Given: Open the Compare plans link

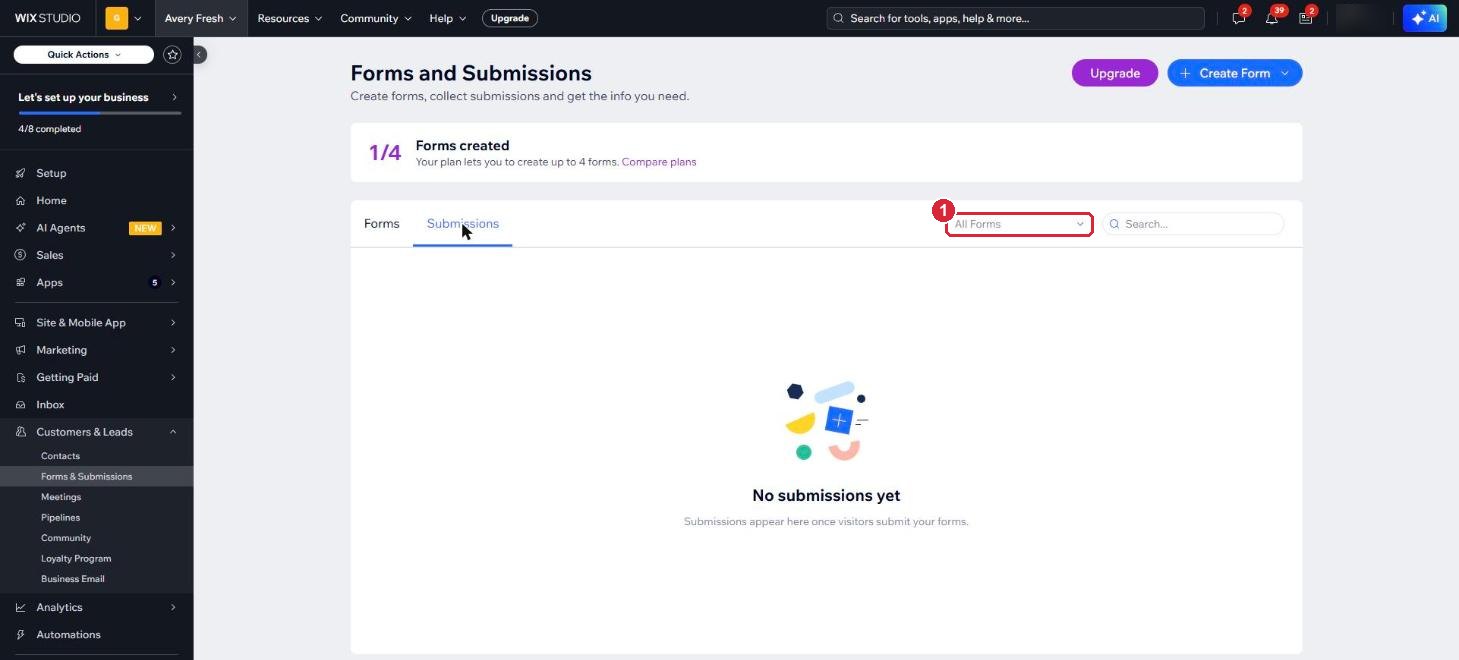Looking at the screenshot, I should click(x=659, y=162).
